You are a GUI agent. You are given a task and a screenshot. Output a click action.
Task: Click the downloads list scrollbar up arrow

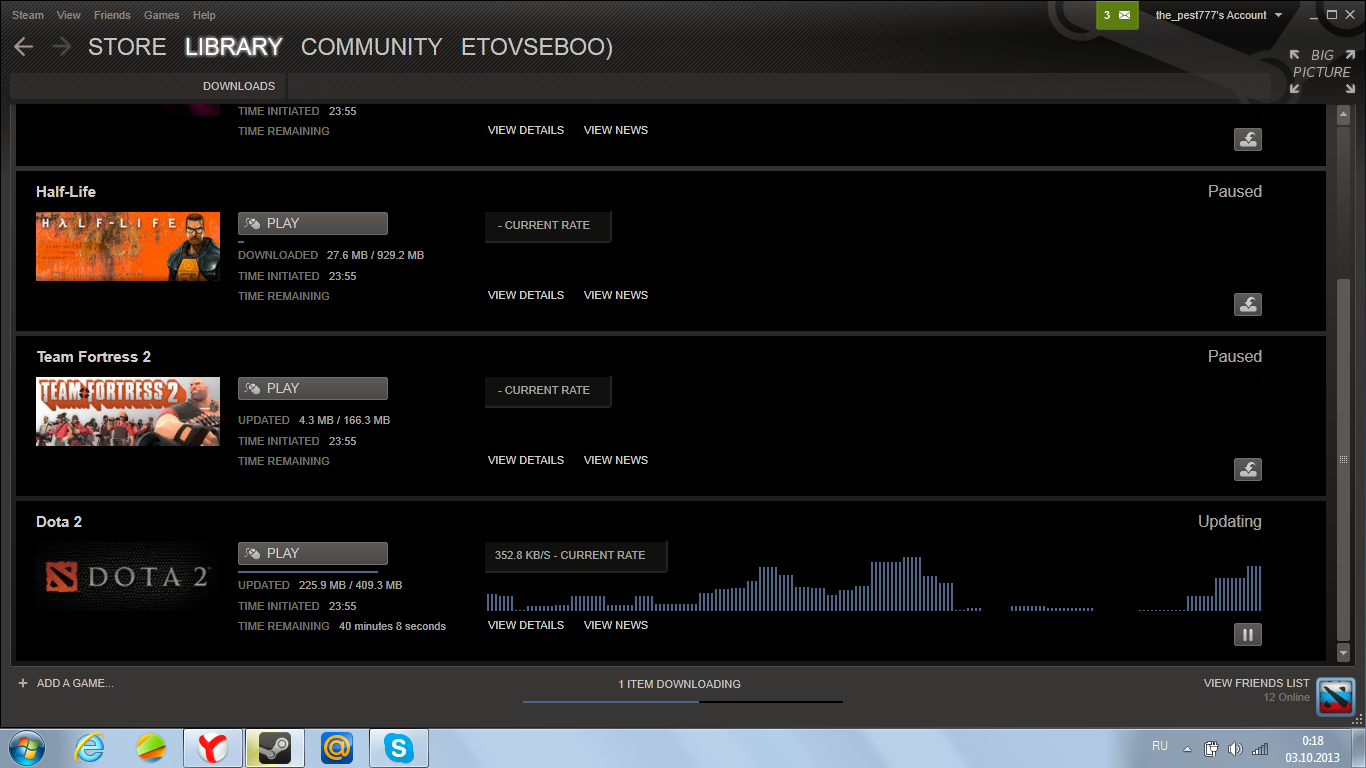(x=1344, y=116)
